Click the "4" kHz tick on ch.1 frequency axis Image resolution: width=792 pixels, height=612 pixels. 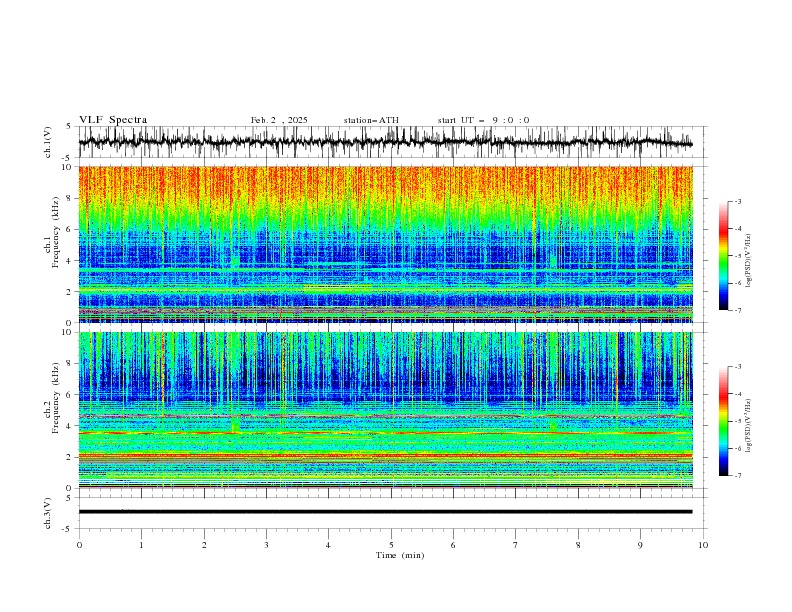(x=70, y=261)
